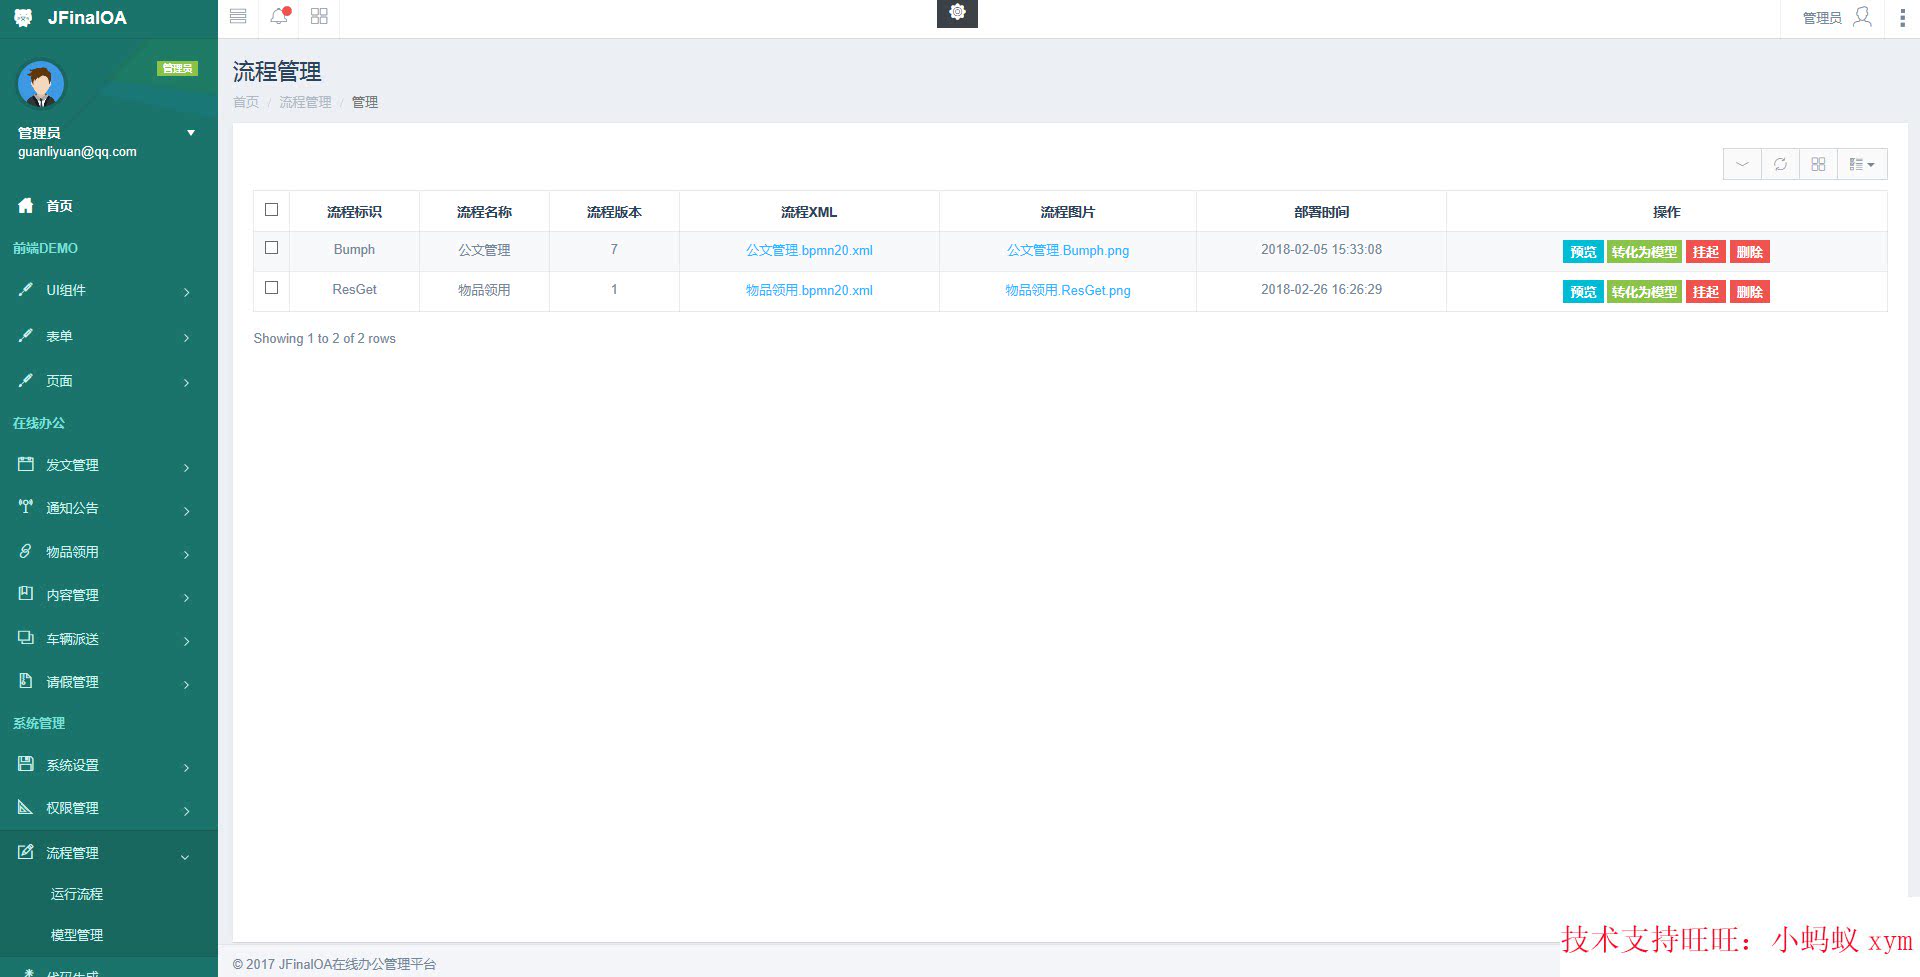This screenshot has width=1920, height=977.
Task: Open the 物品领用.bpmn20.xml link
Action: coord(809,290)
